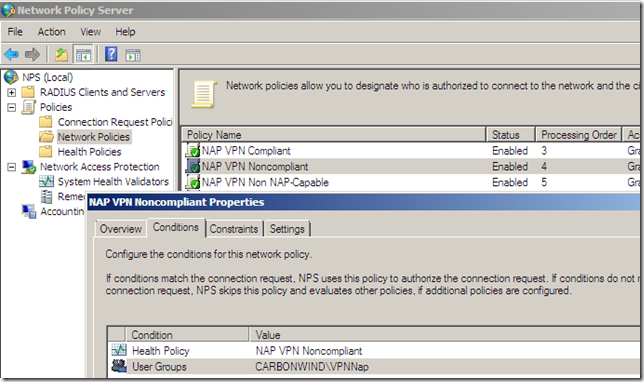Image resolution: width=644 pixels, height=382 pixels.
Task: Click the Policies scroll icon in tree
Action: (28, 107)
